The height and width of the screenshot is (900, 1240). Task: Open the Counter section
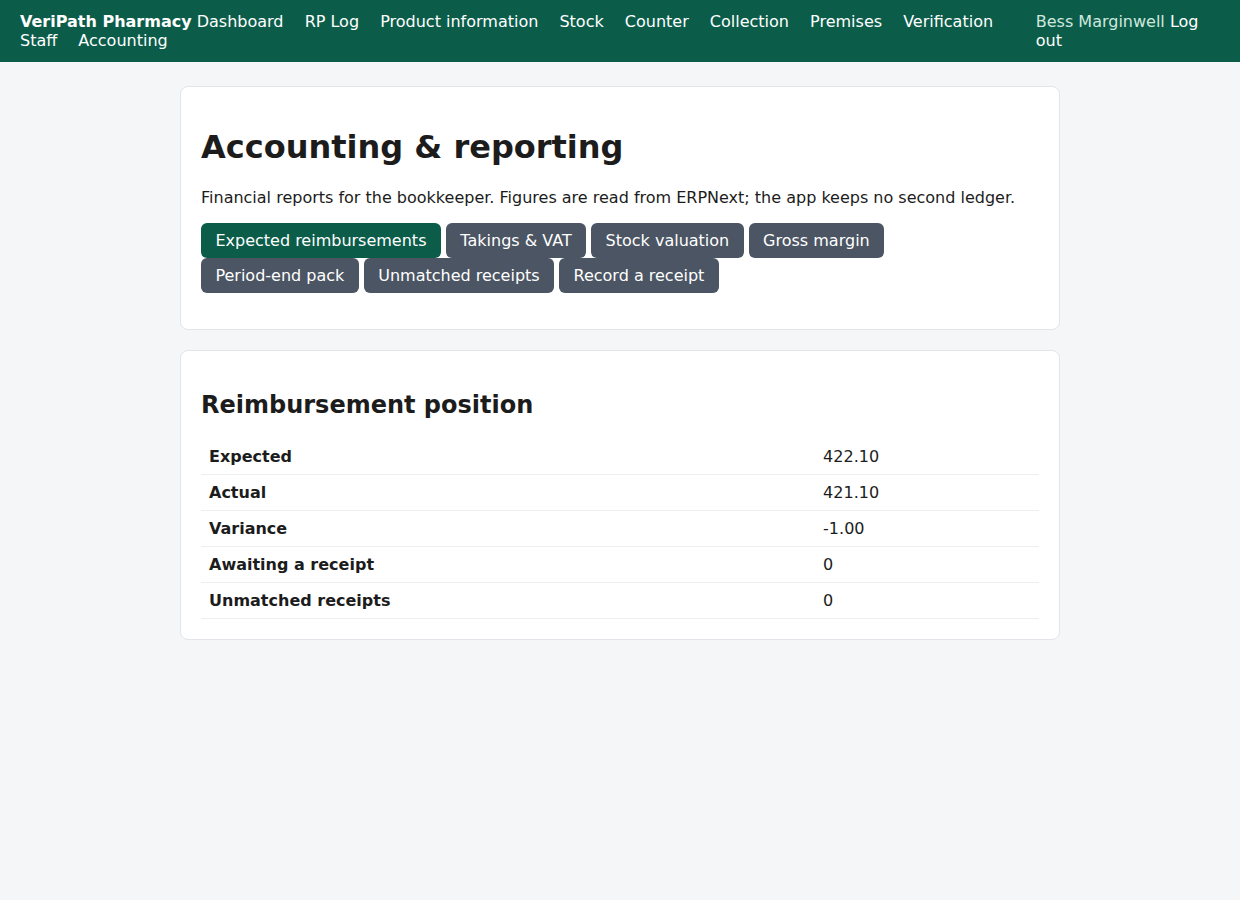(657, 21)
